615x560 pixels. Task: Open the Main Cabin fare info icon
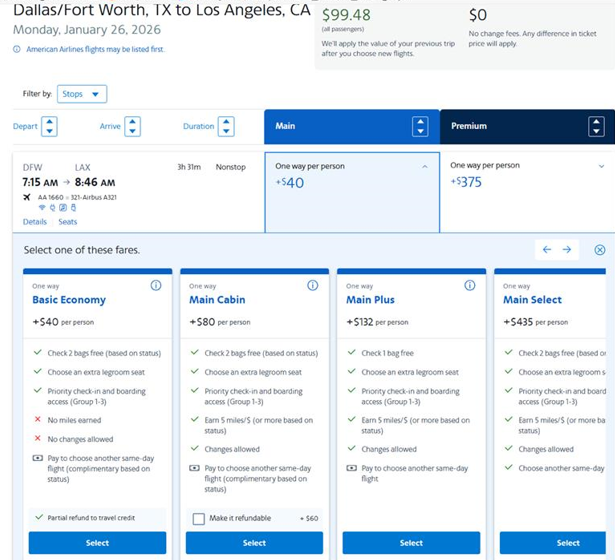point(313,286)
